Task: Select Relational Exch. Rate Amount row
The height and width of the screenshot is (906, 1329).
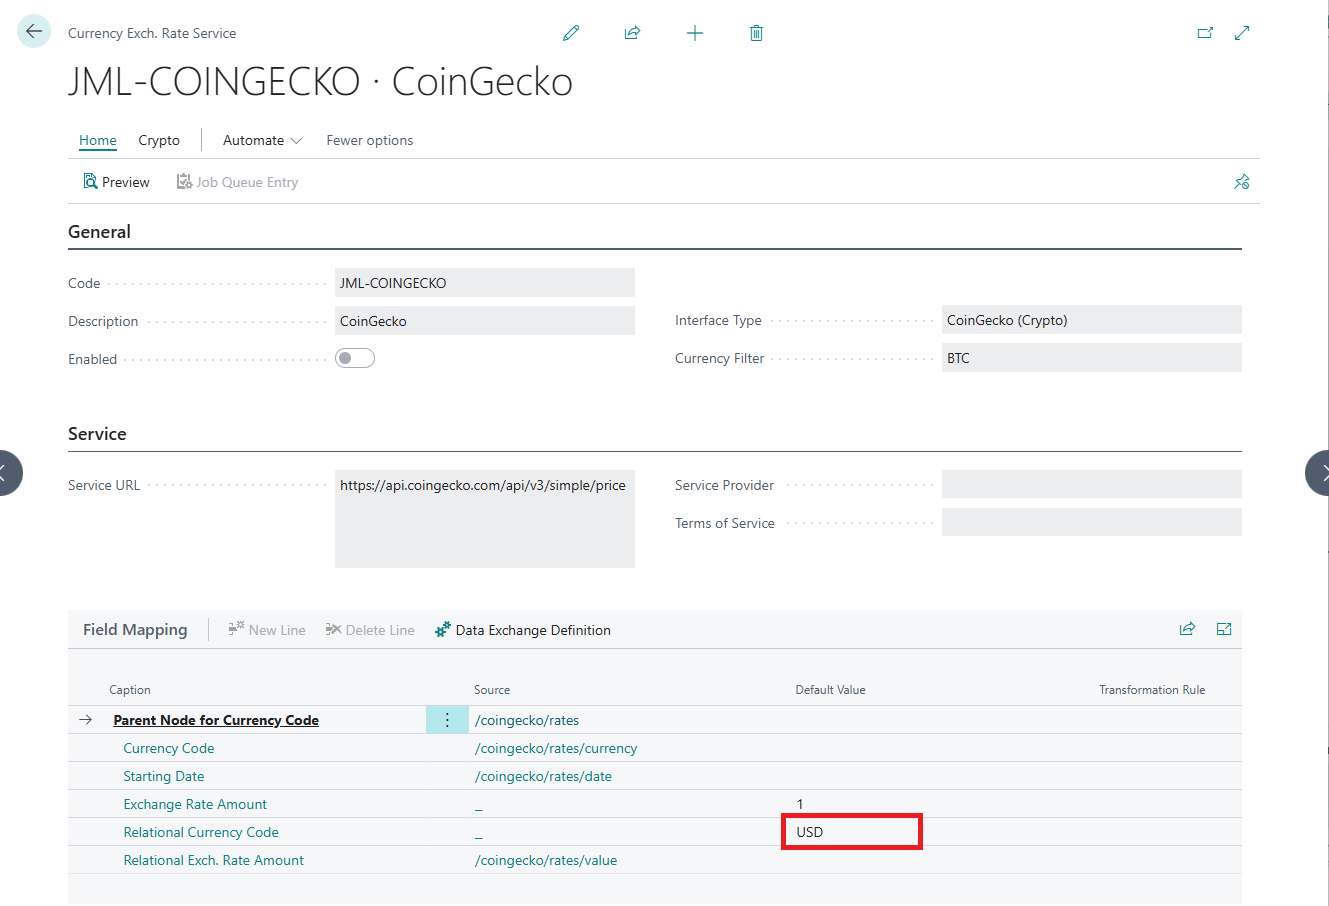Action: pos(655,860)
